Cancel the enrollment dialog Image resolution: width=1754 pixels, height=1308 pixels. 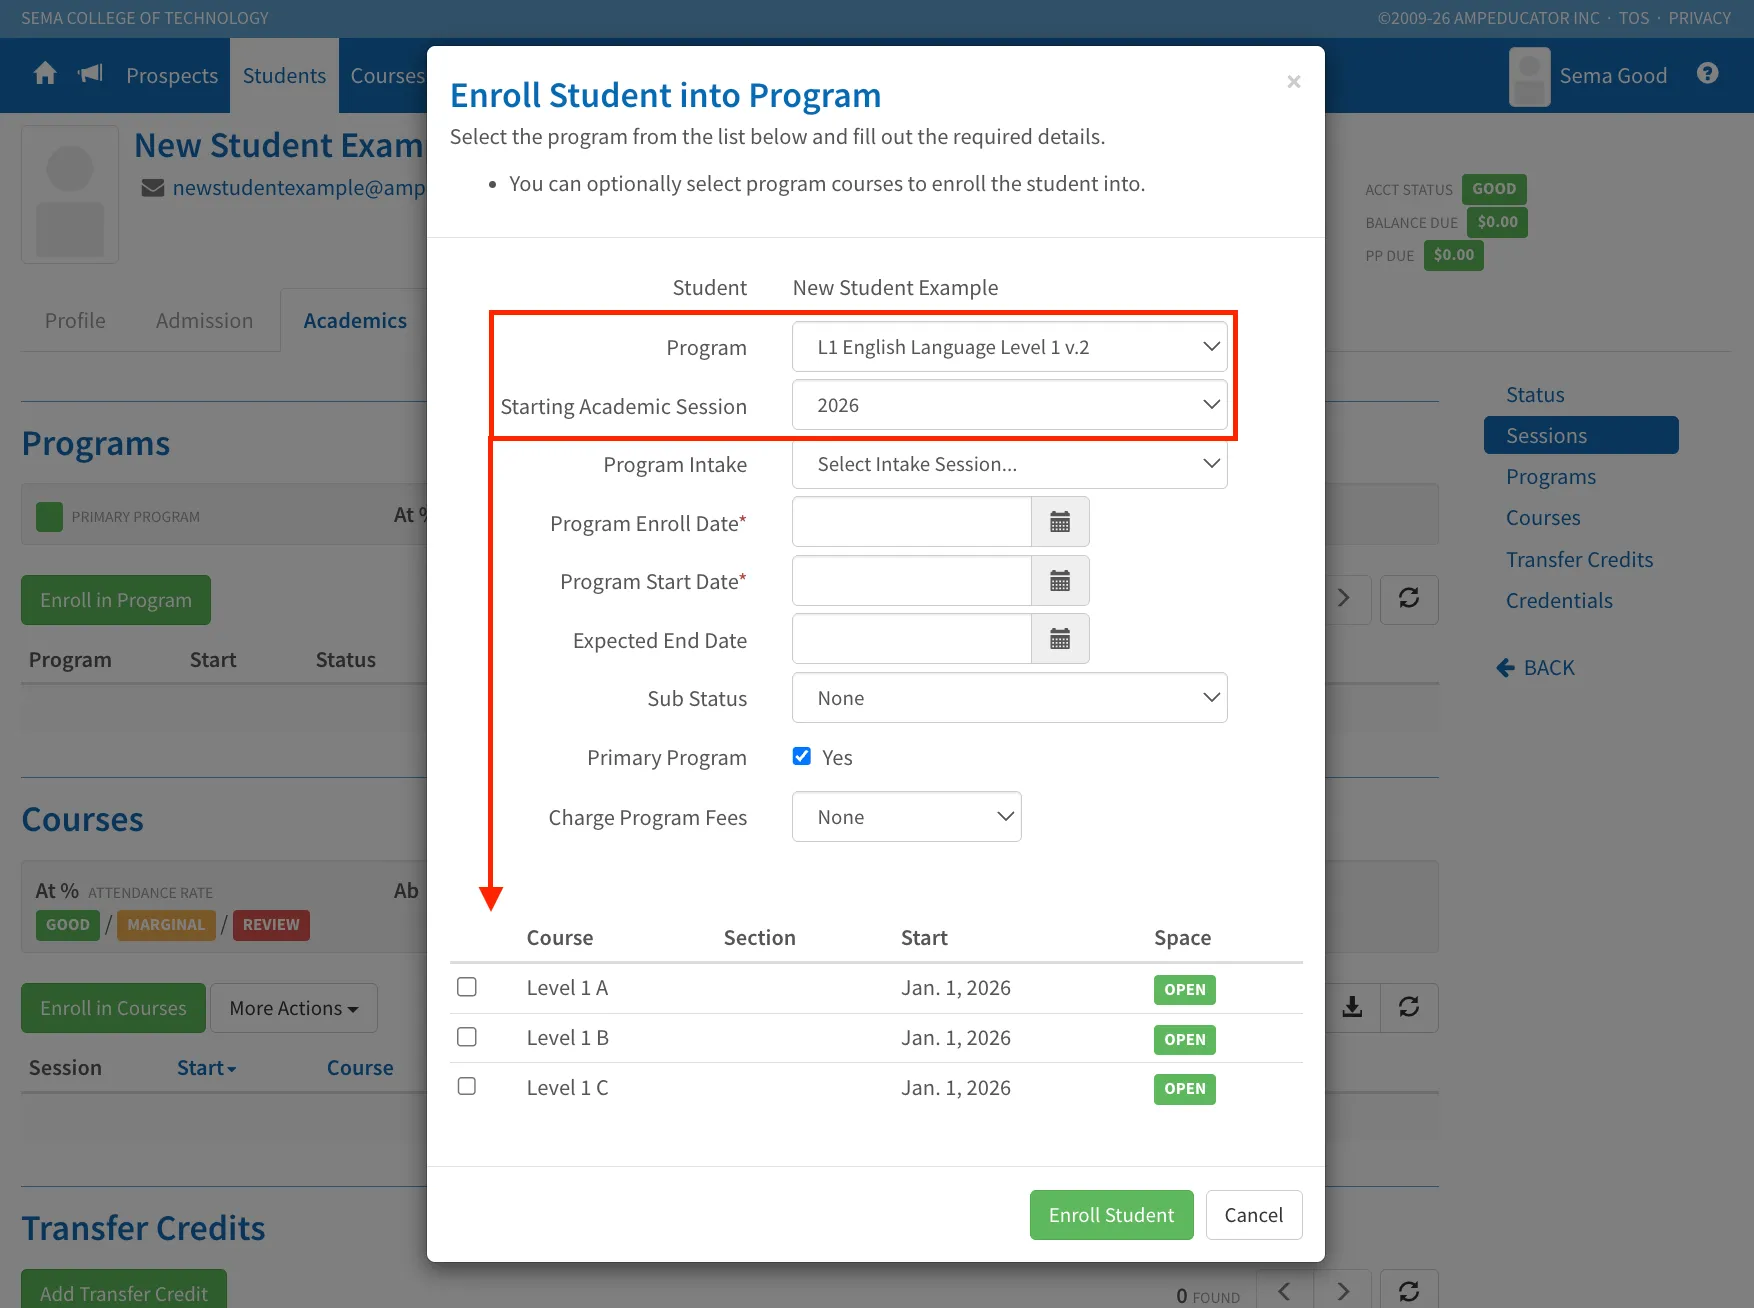tap(1254, 1215)
